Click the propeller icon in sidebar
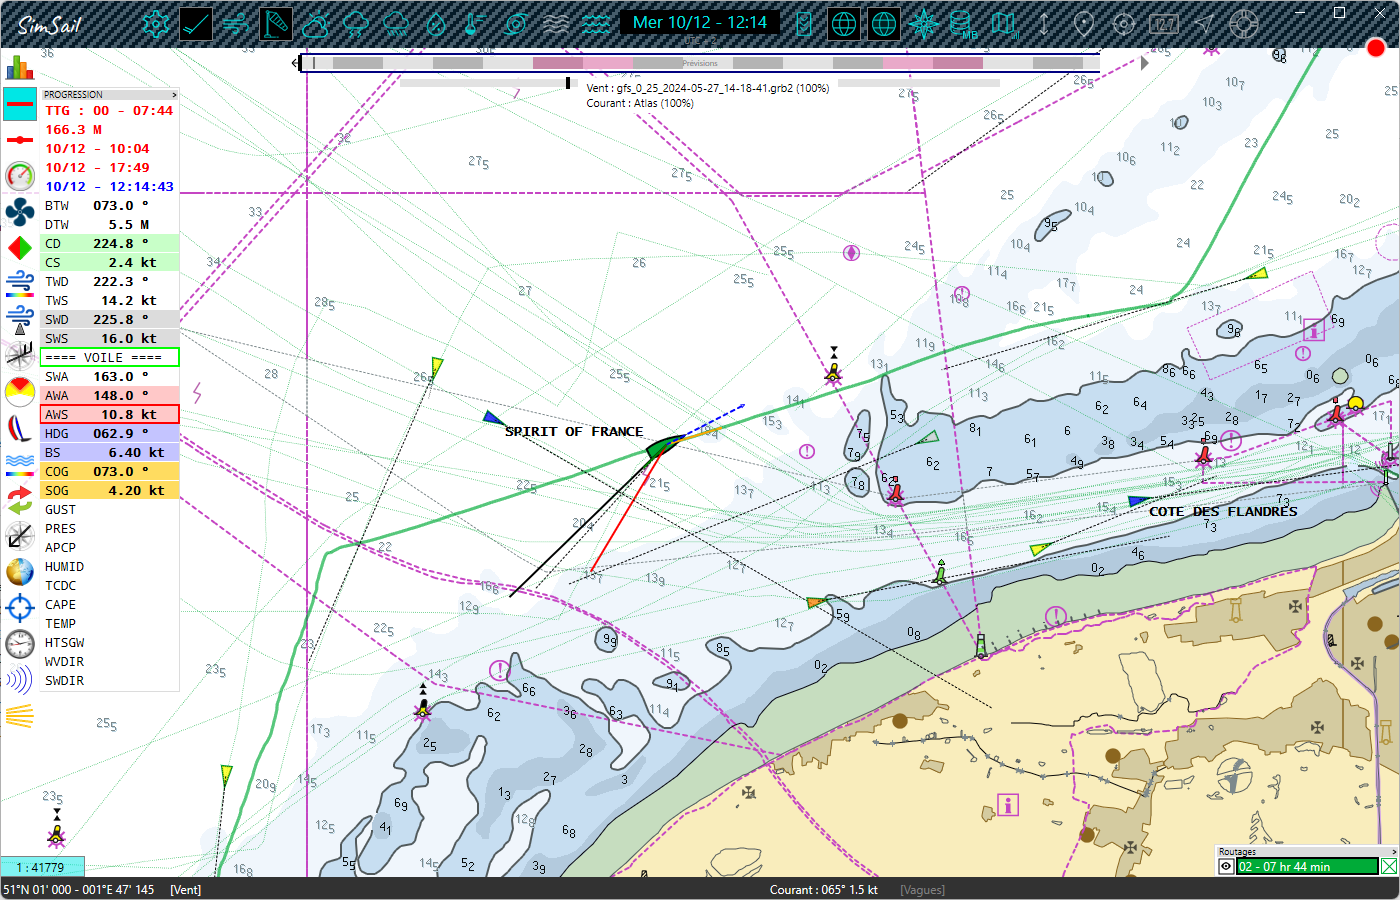The width and height of the screenshot is (1400, 900). (x=19, y=211)
